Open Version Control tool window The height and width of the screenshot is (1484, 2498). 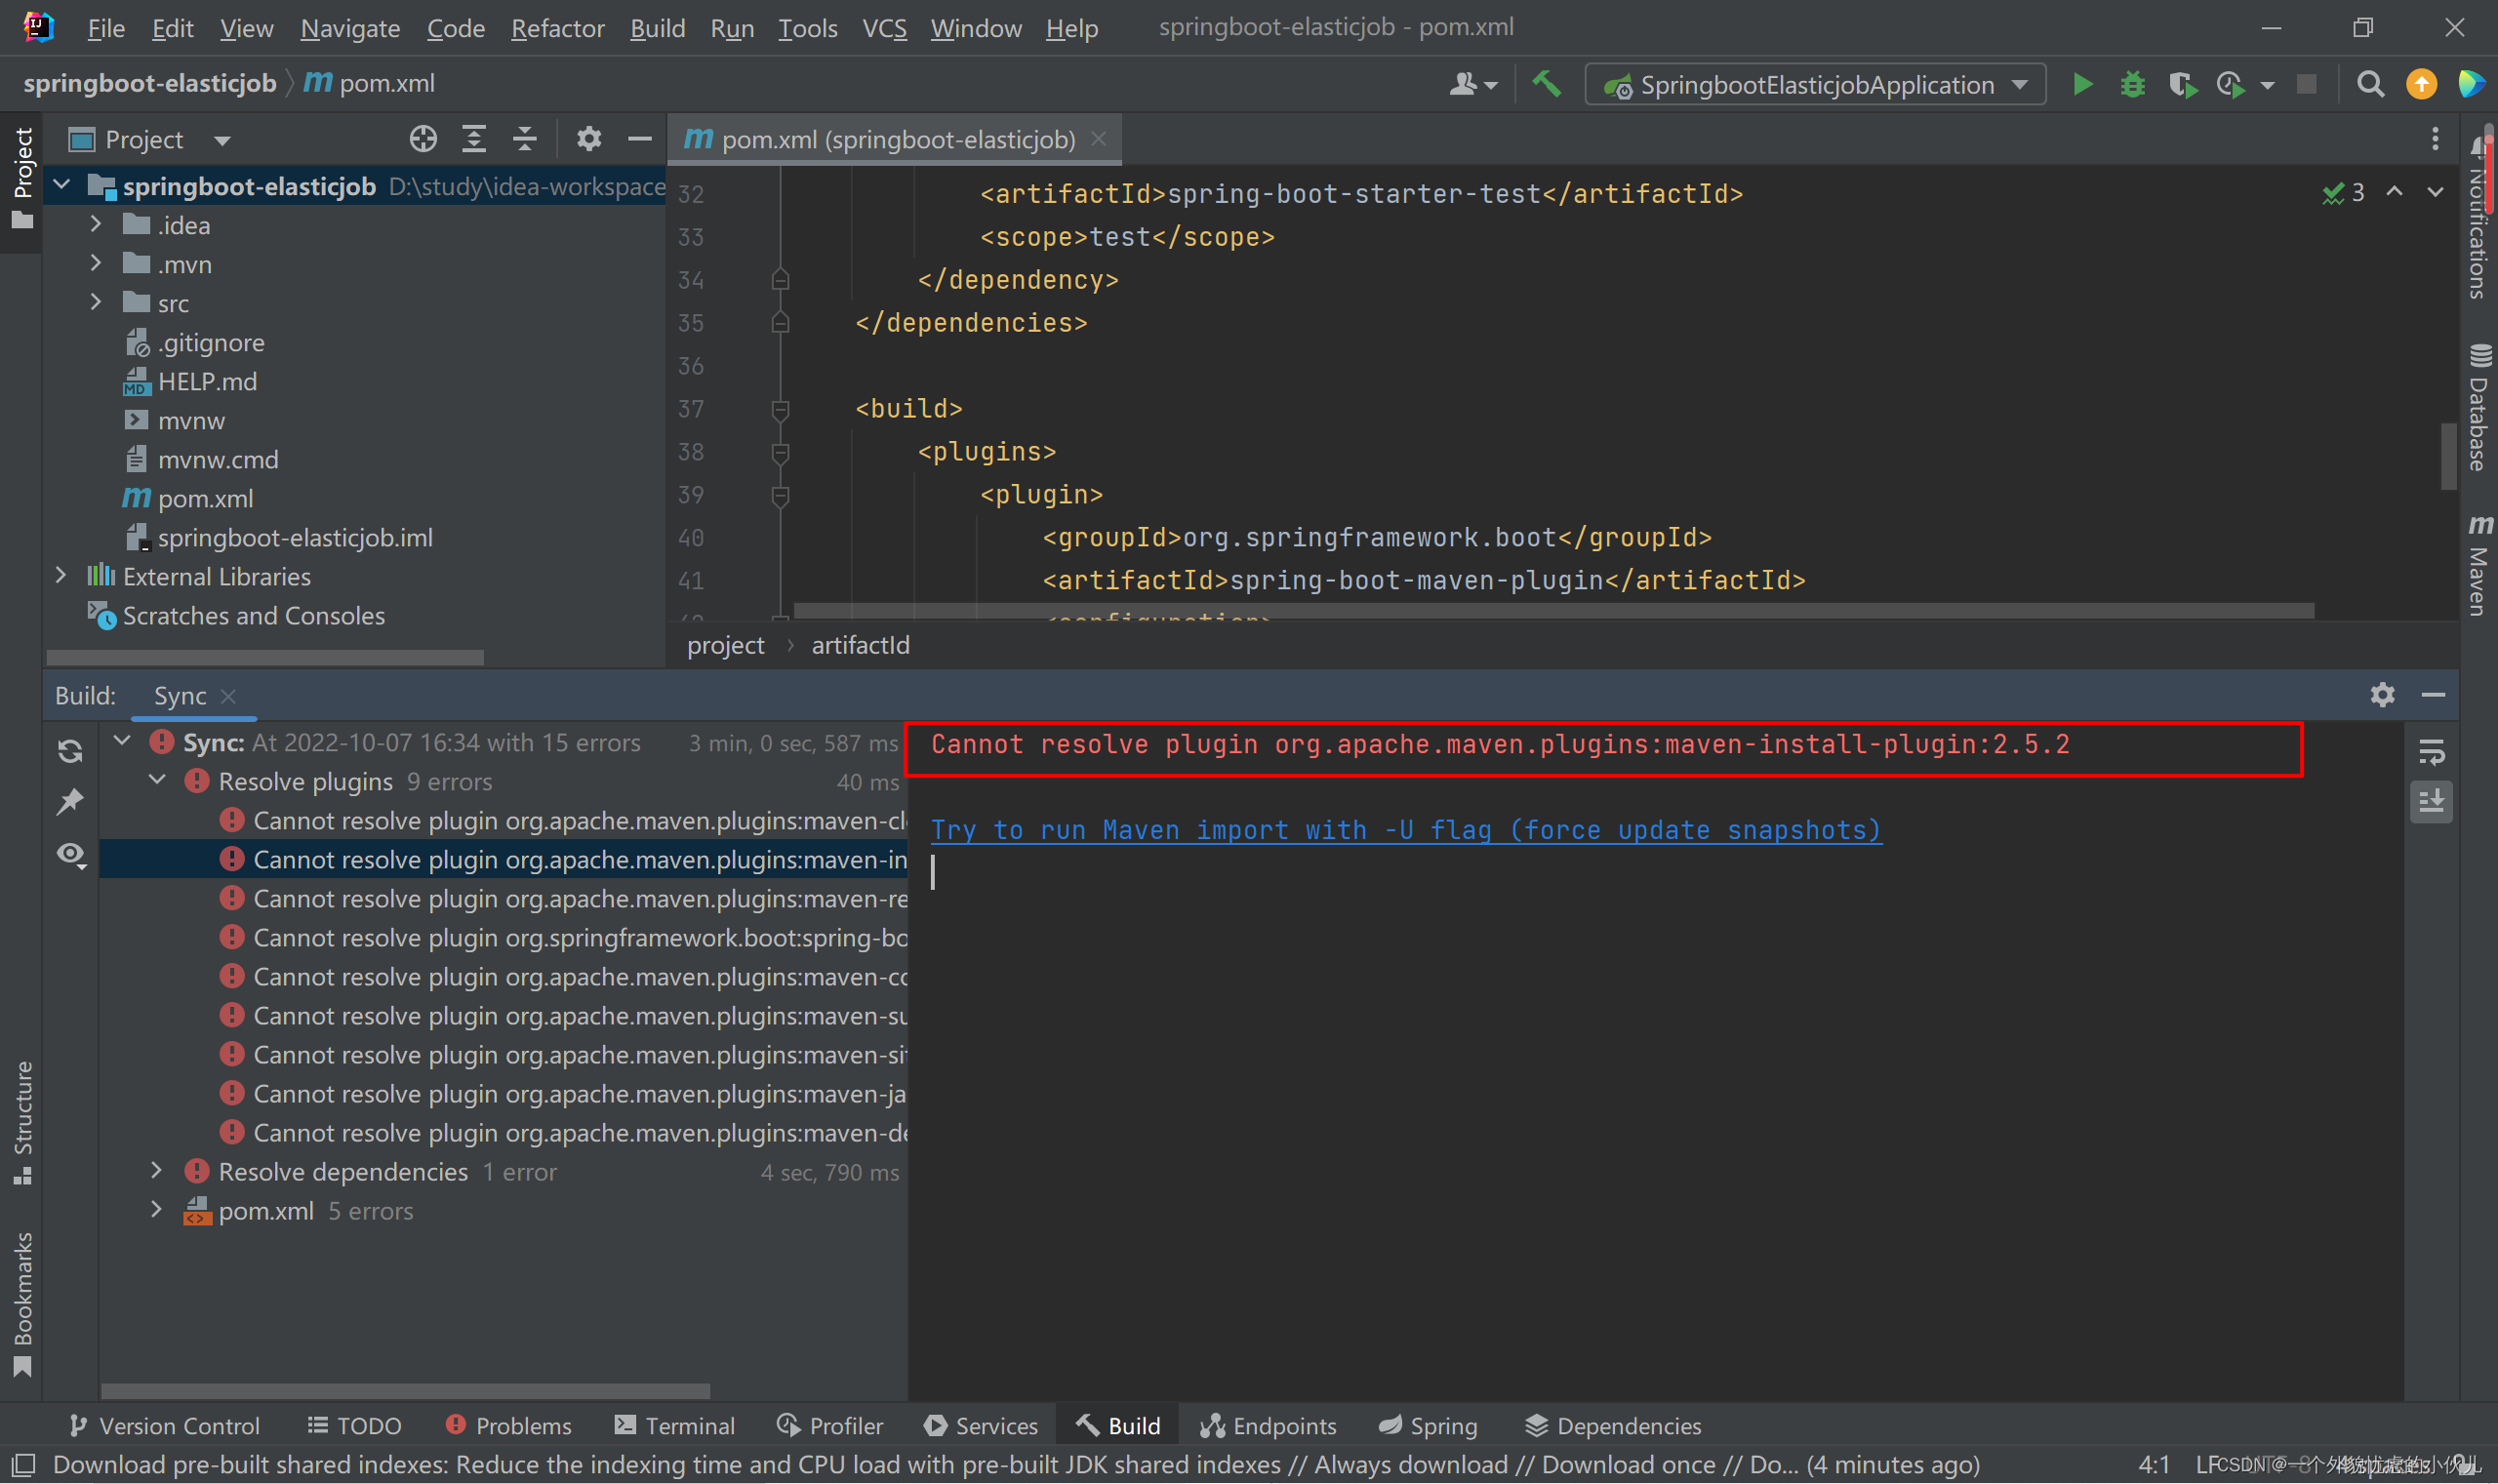tap(164, 1425)
